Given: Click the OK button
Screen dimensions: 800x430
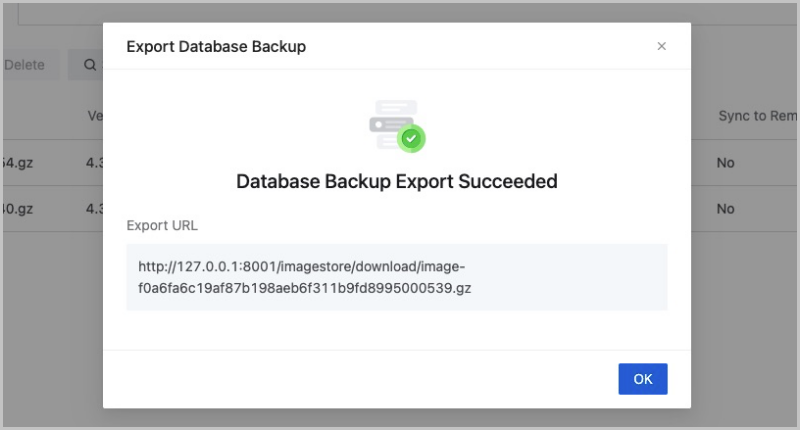Looking at the screenshot, I should point(642,379).
